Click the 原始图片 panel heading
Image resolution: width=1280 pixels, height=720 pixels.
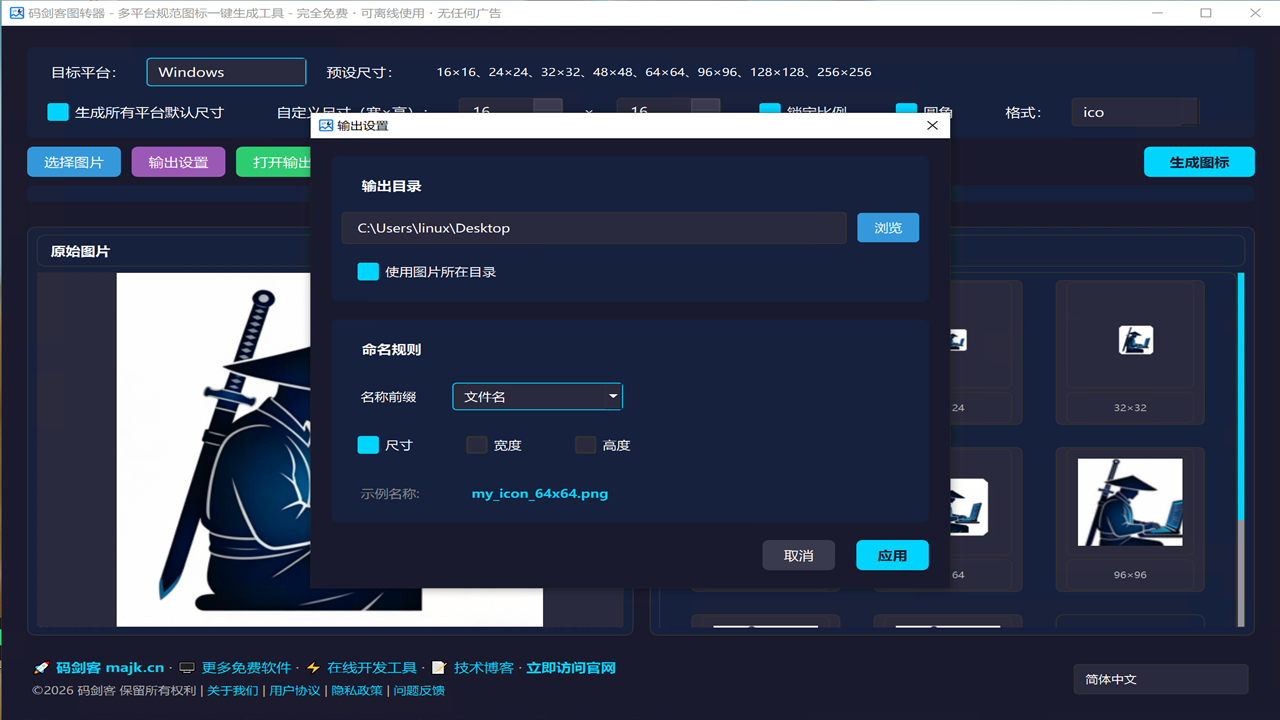click(80, 251)
